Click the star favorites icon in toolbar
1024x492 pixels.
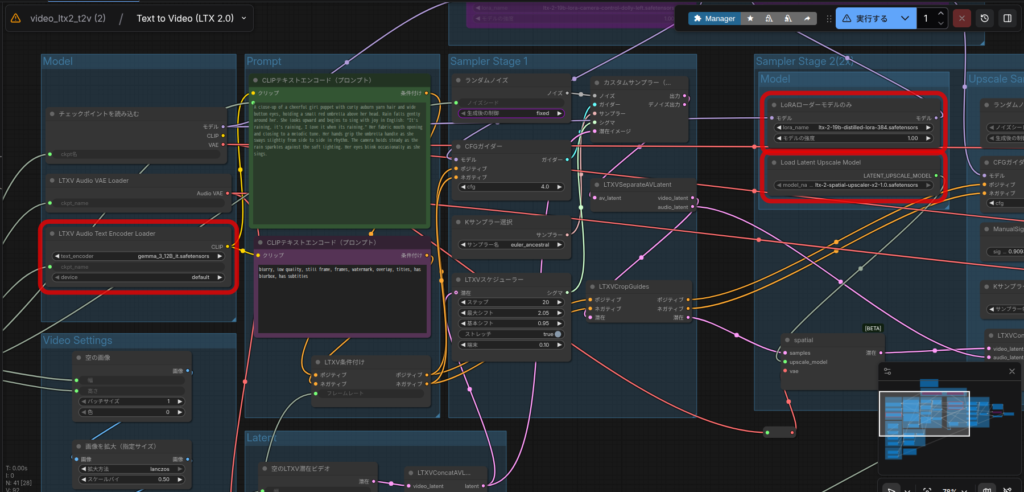tap(750, 18)
